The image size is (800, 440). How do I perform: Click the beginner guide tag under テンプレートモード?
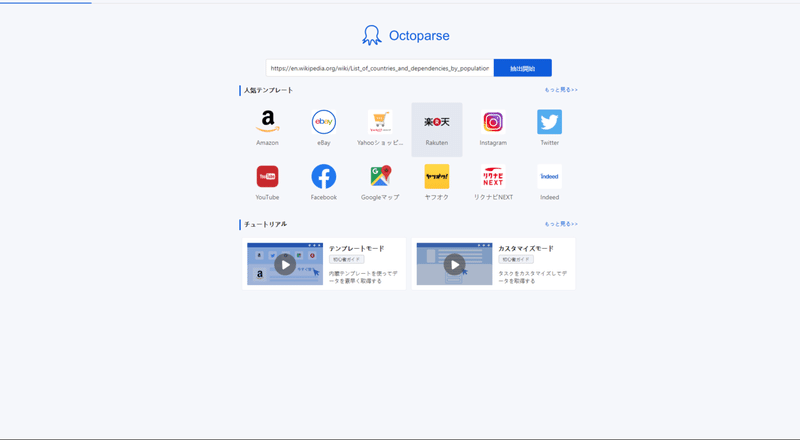pyautogui.click(x=346, y=259)
